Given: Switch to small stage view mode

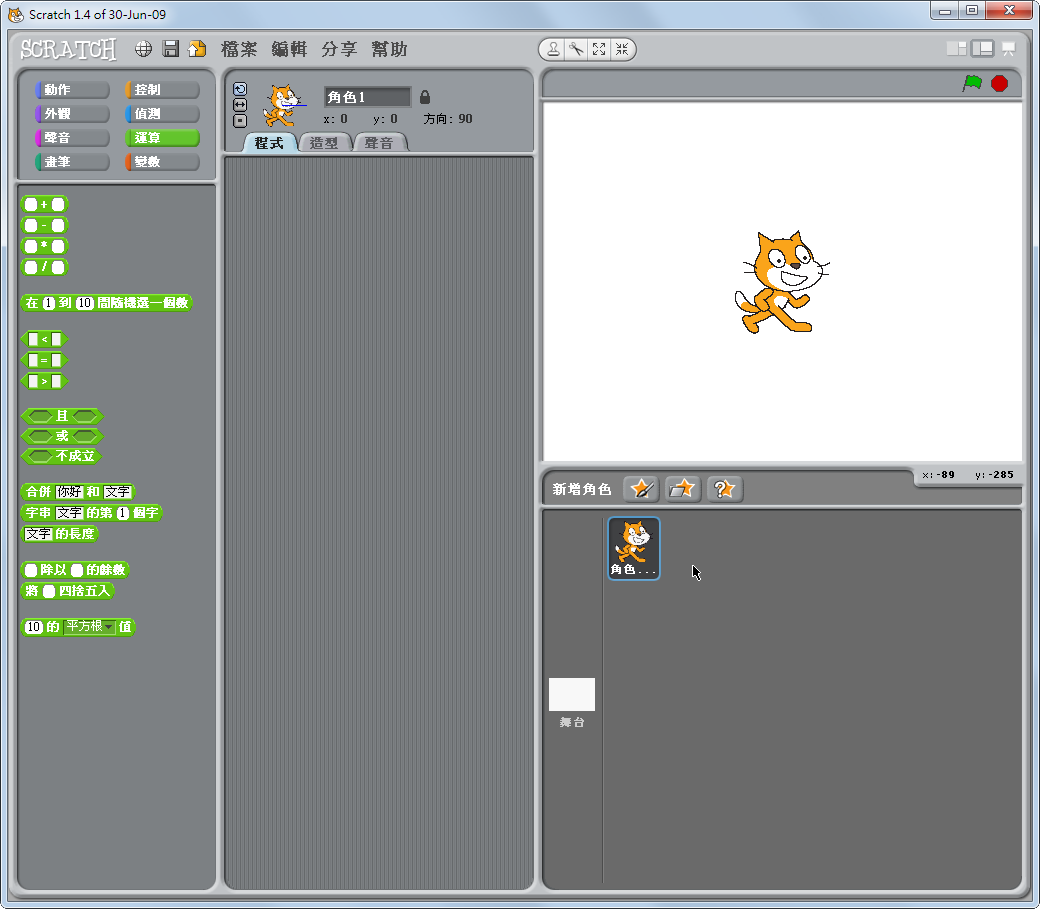Looking at the screenshot, I should point(956,48).
